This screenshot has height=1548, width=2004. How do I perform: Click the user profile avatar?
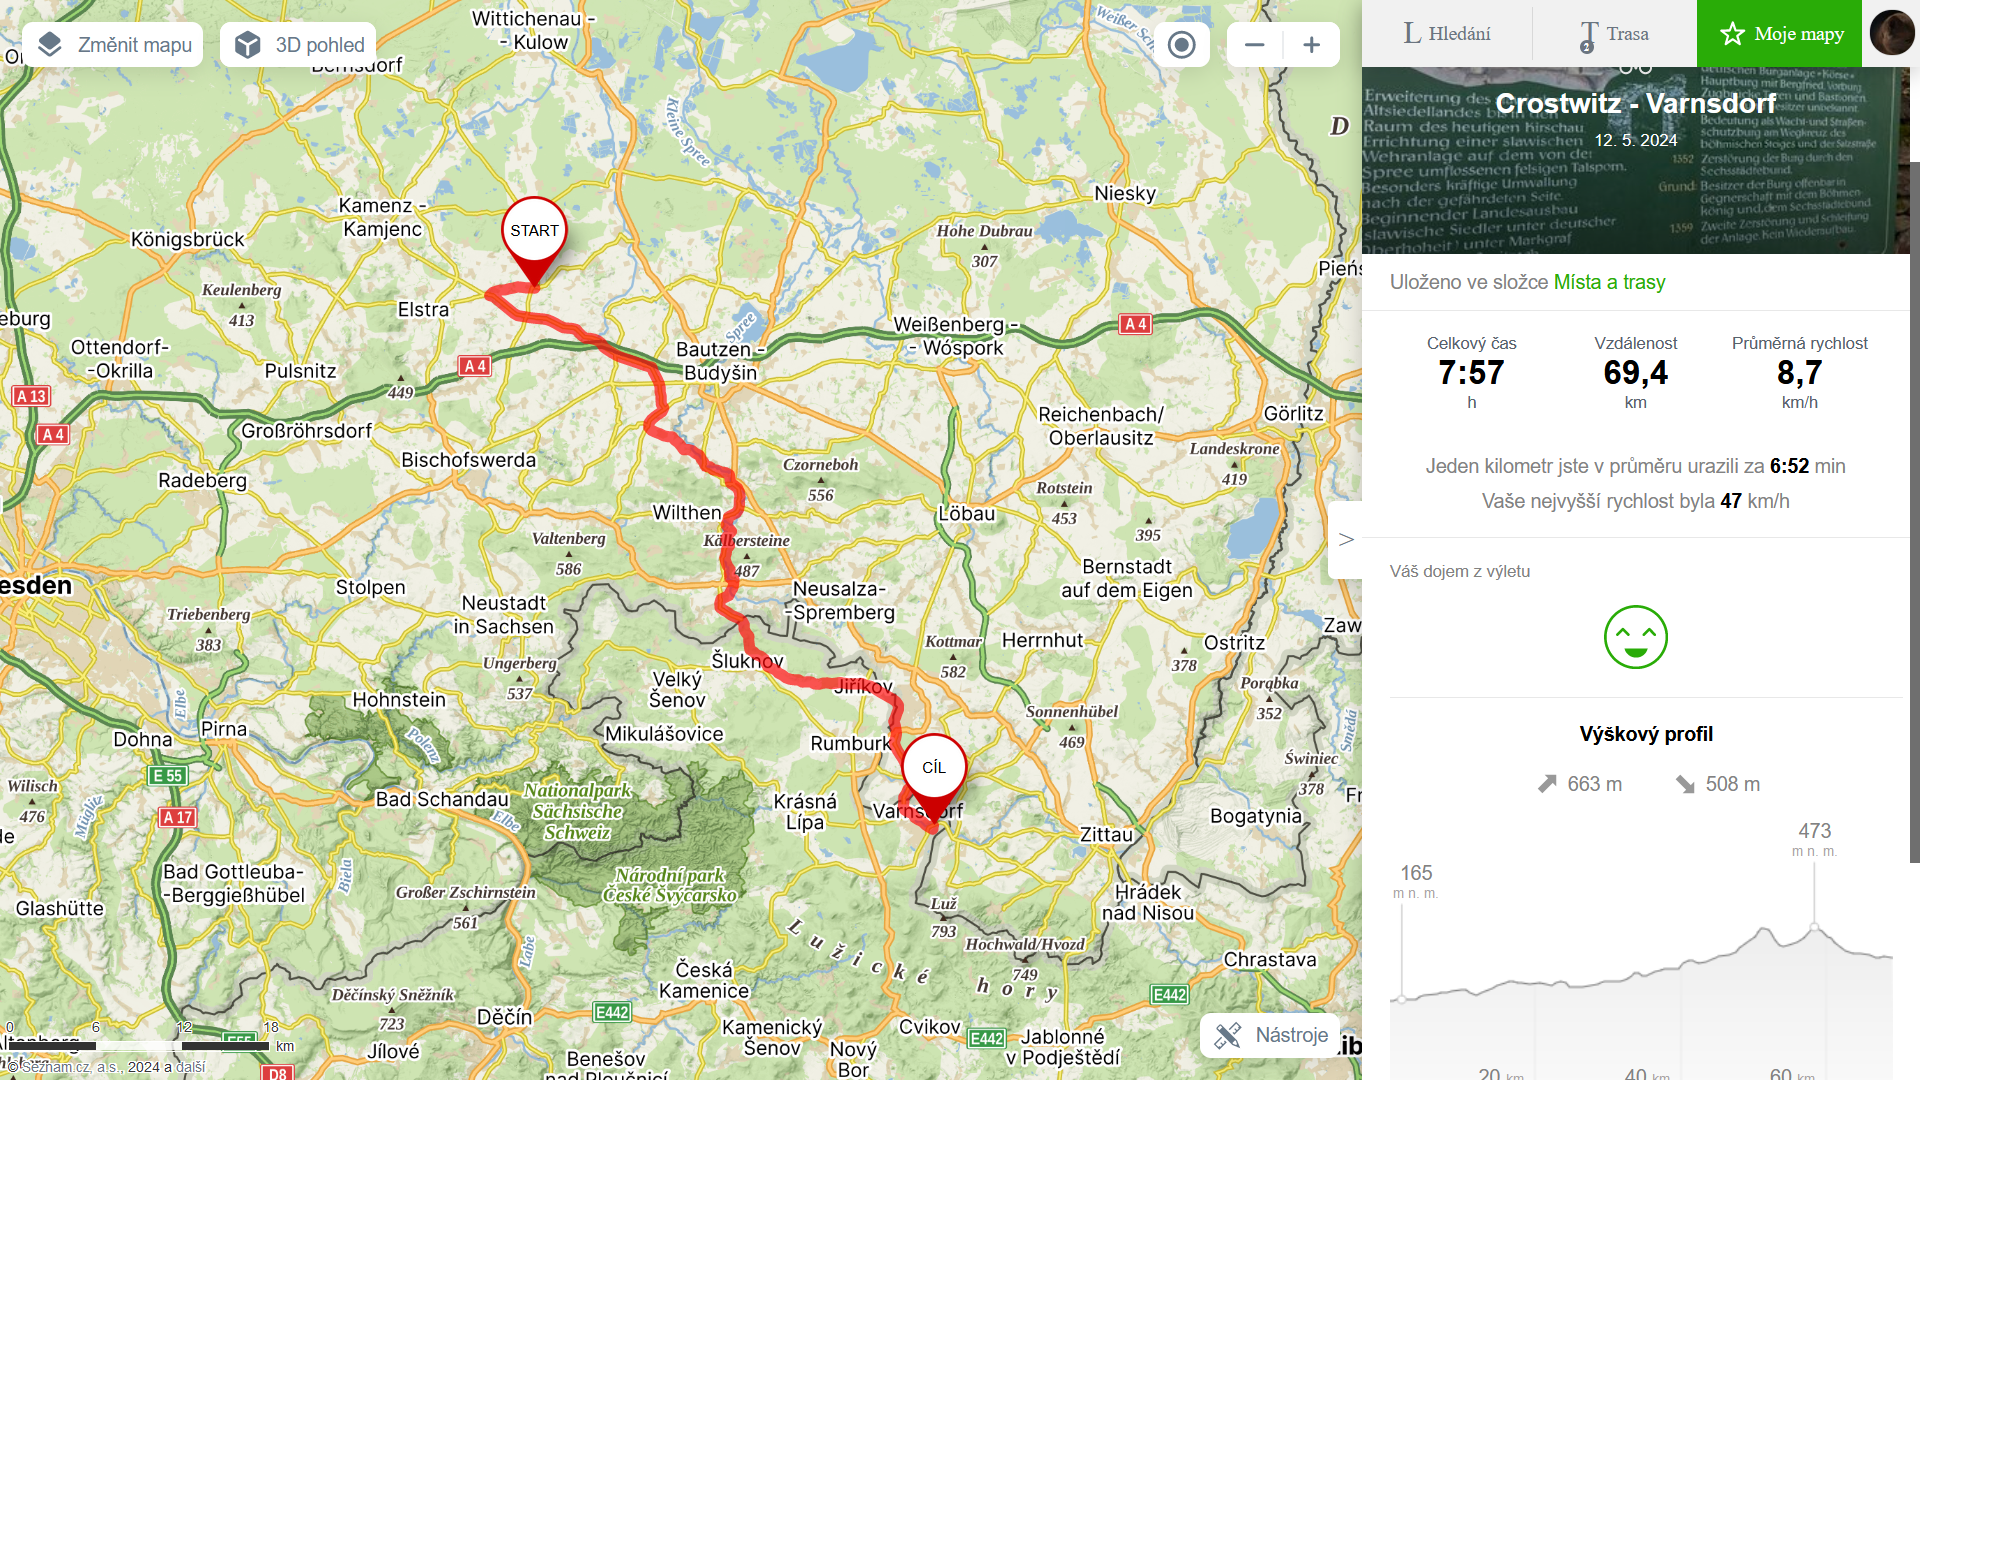click(1892, 33)
